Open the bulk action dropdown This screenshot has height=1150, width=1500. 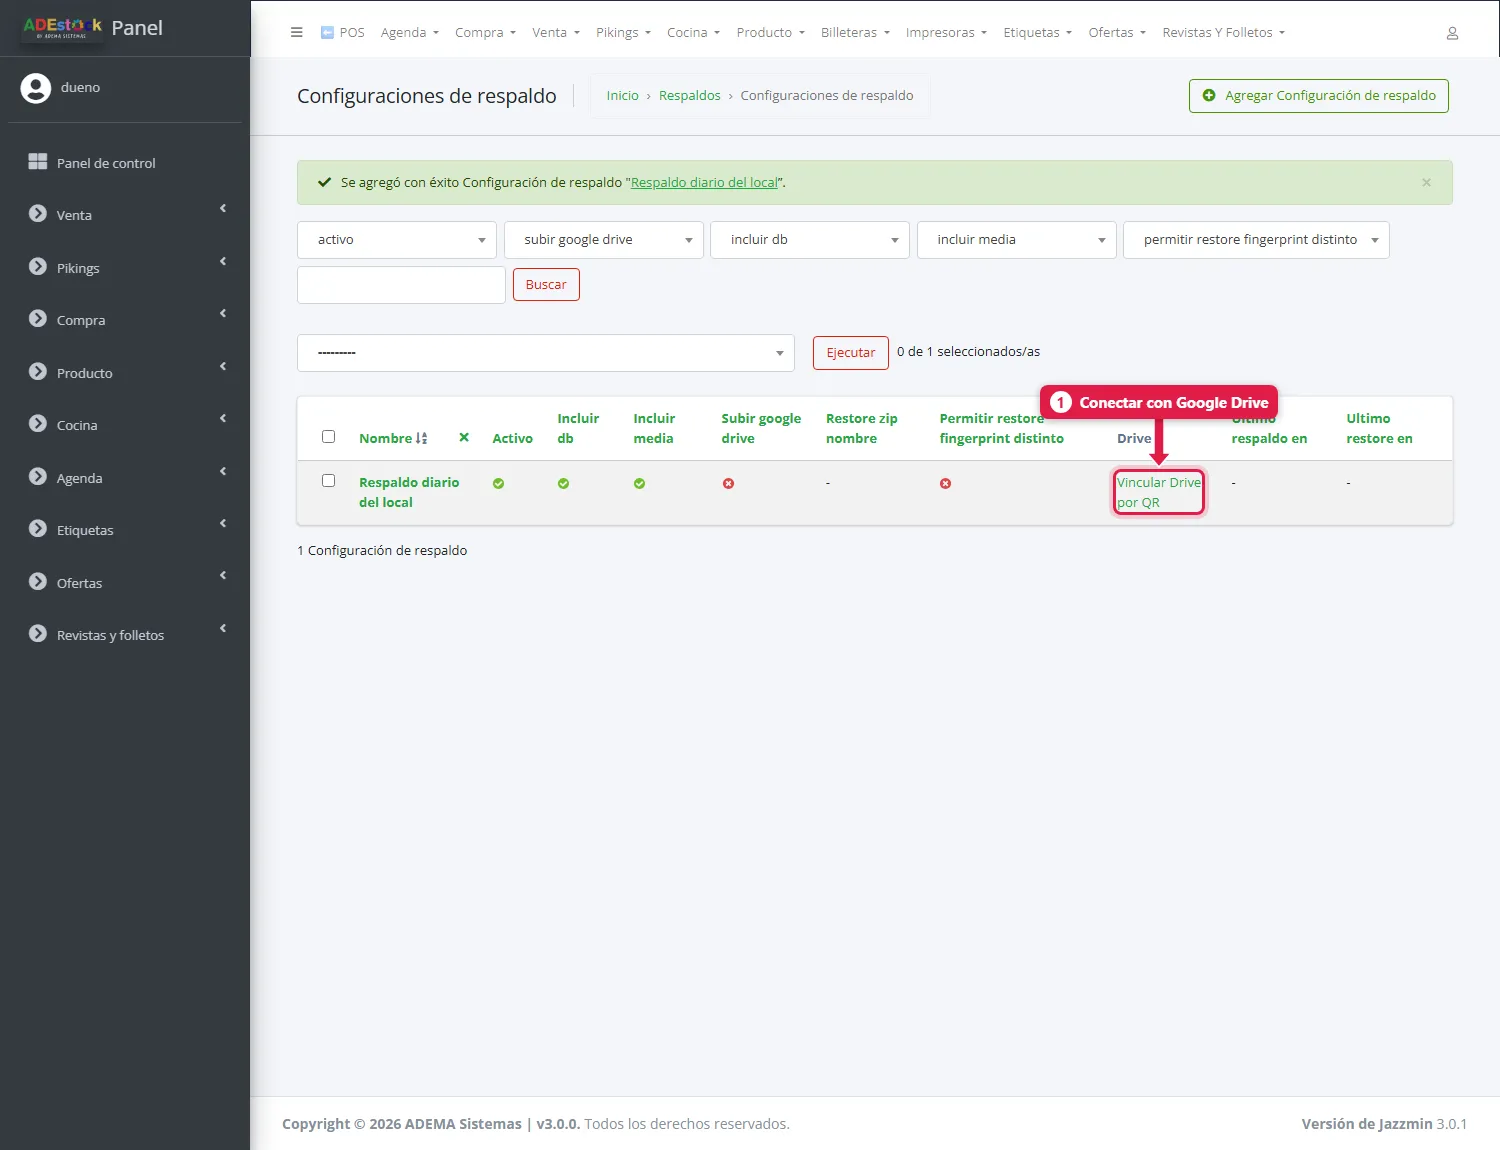[546, 353]
